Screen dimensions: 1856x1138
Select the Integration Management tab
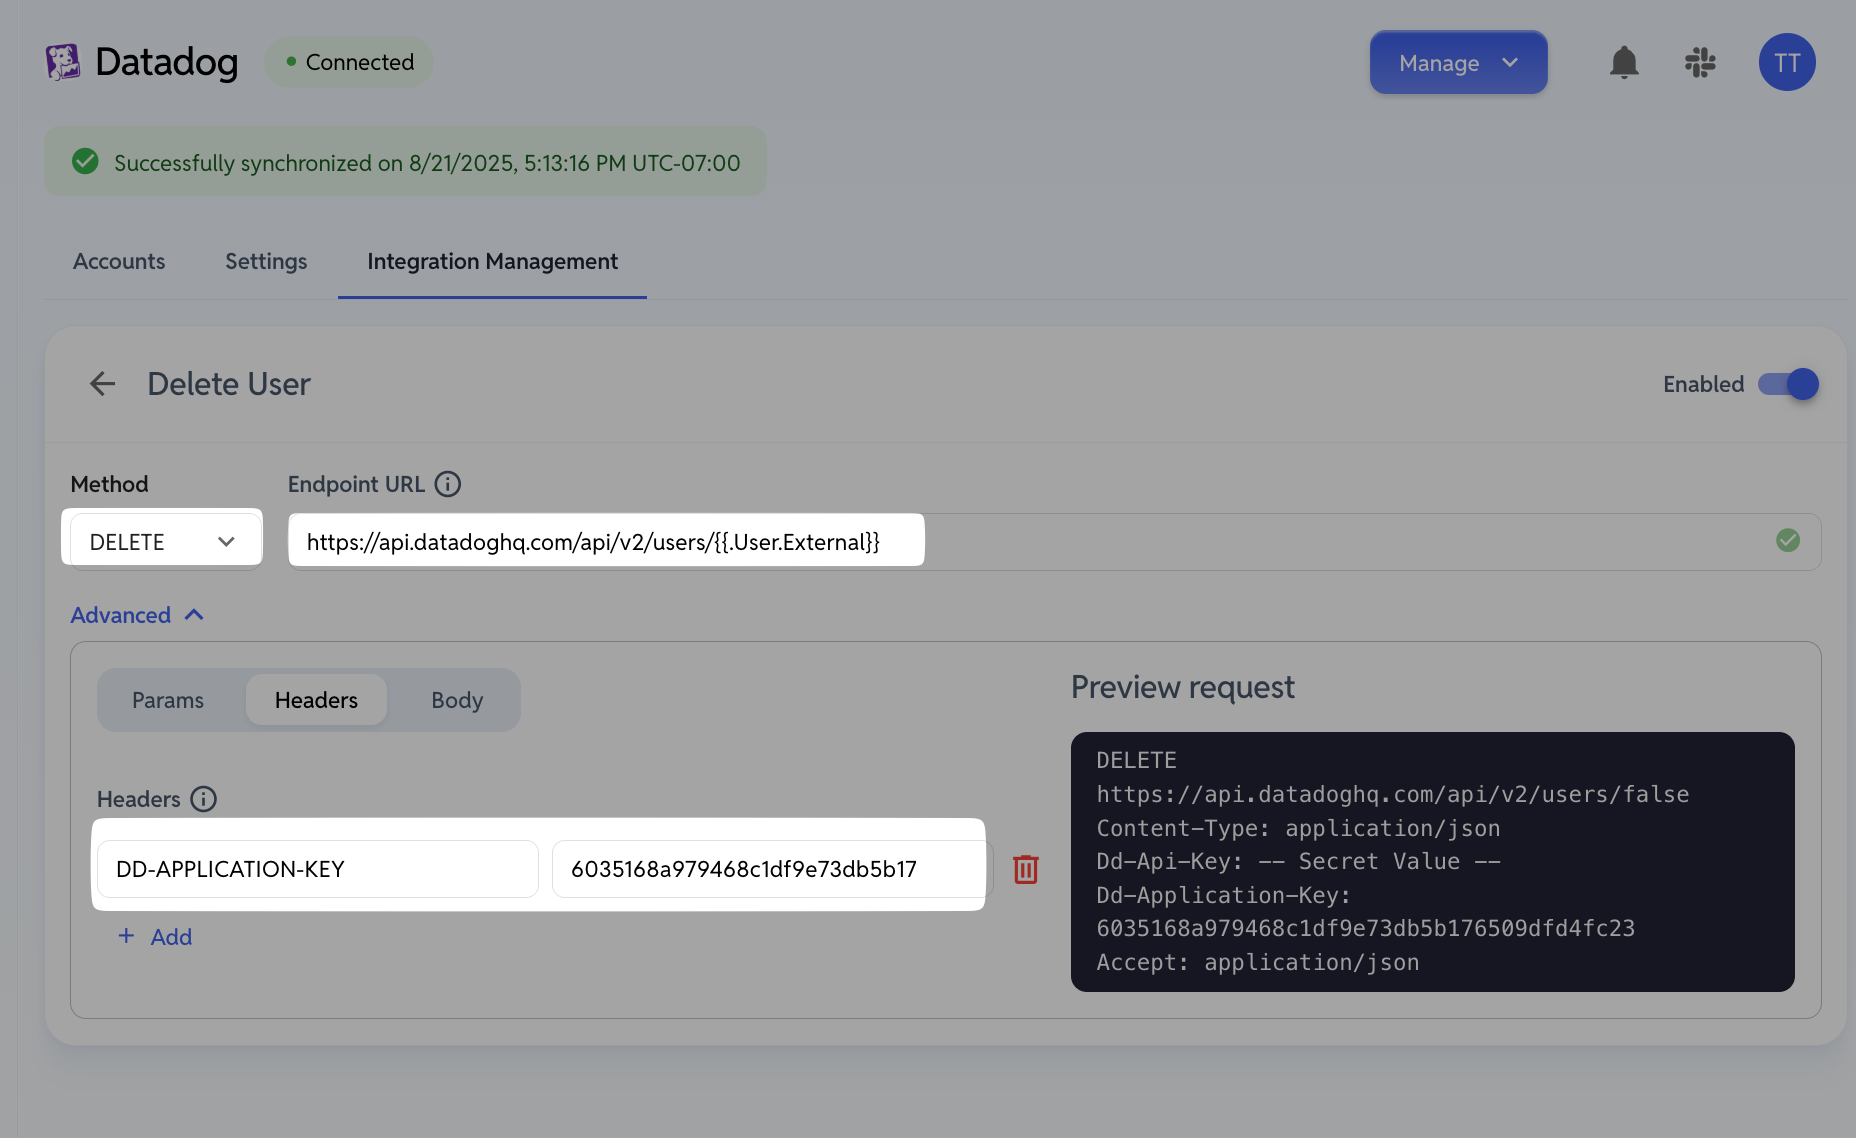click(x=492, y=261)
